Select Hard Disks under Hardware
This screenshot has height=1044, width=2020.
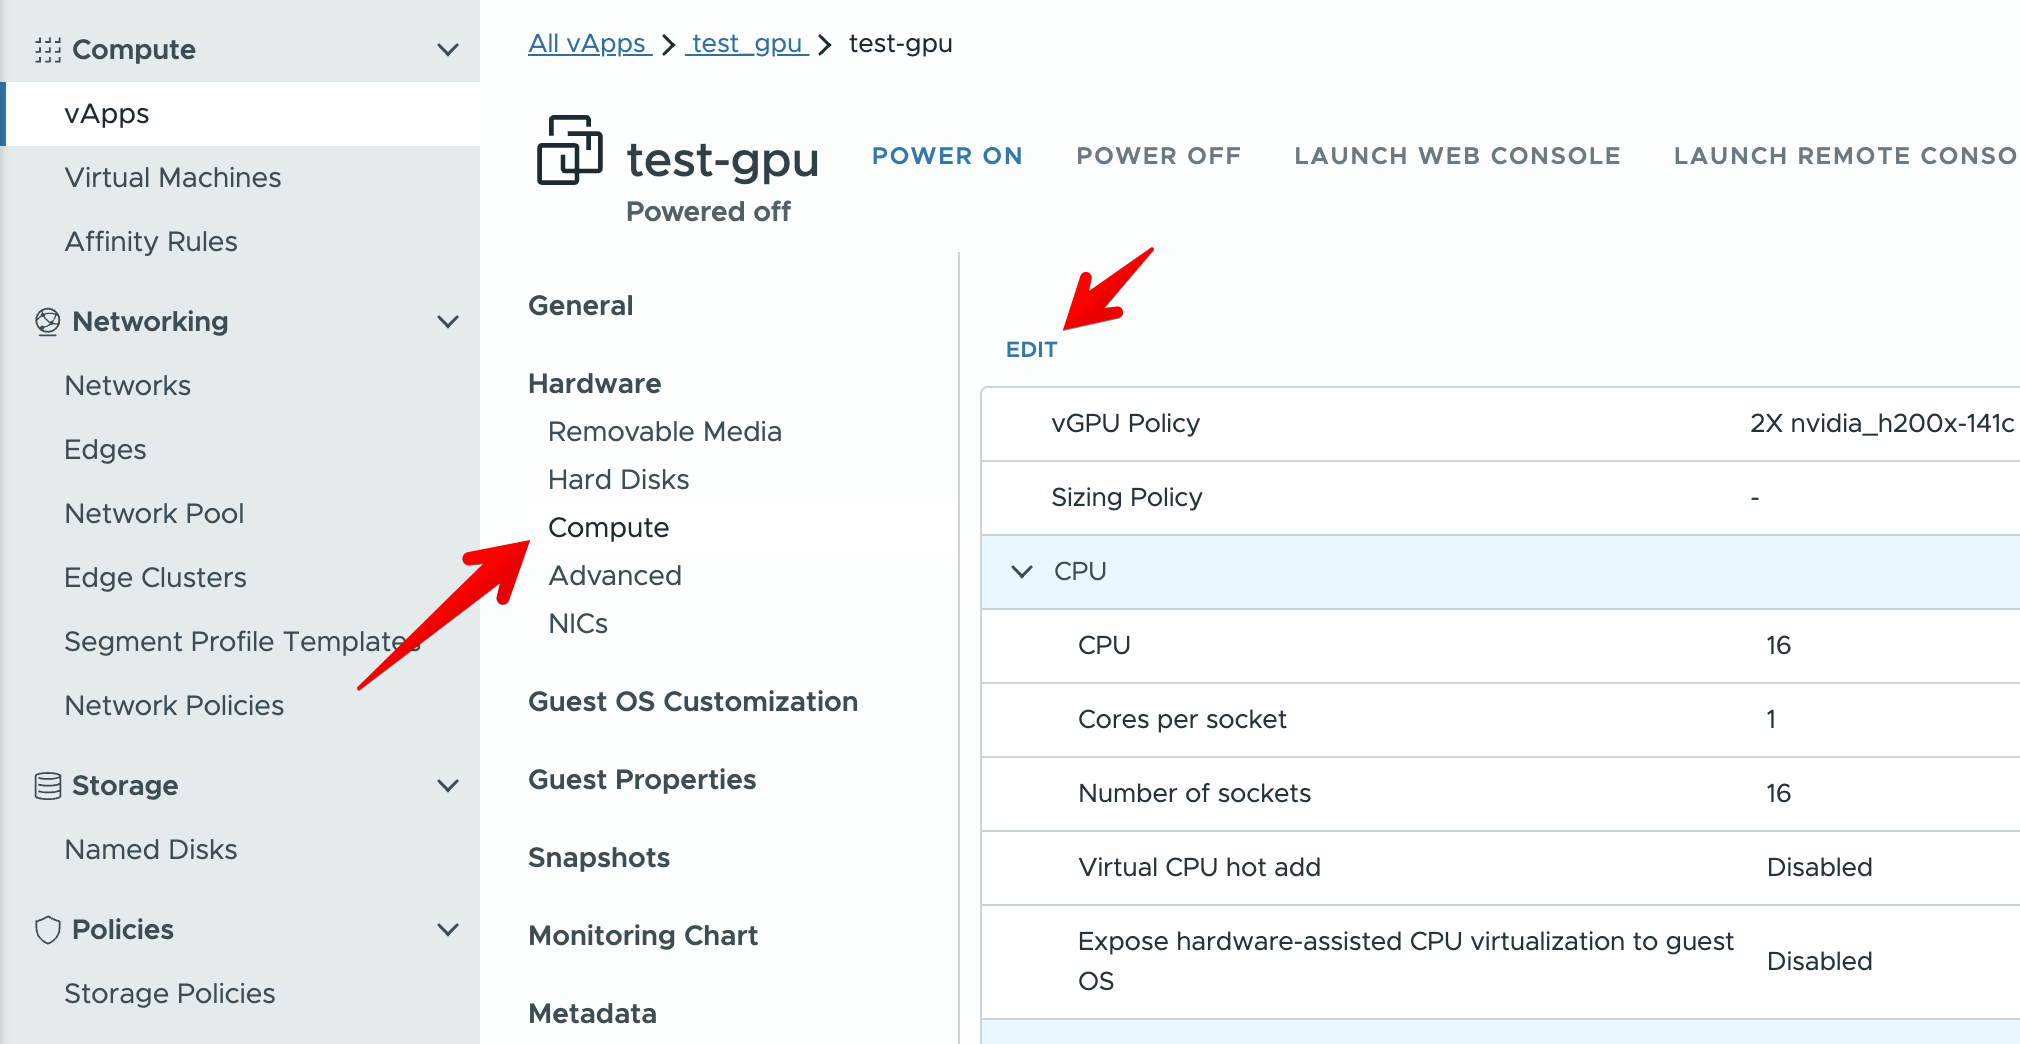[x=618, y=480]
